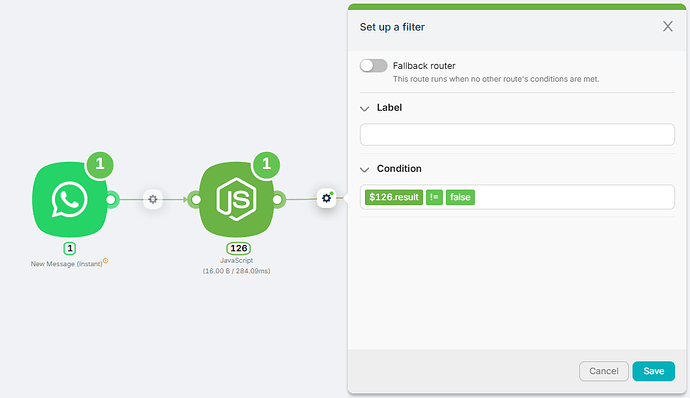Screen dimensions: 690x398
Task: Open the WhatsApp module's green run bubble
Action: [100, 164]
